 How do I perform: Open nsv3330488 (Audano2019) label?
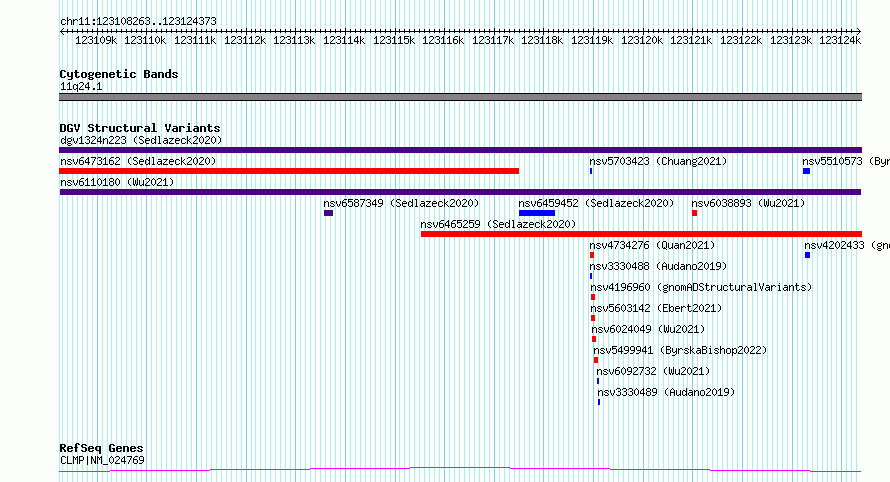pyautogui.click(x=658, y=266)
